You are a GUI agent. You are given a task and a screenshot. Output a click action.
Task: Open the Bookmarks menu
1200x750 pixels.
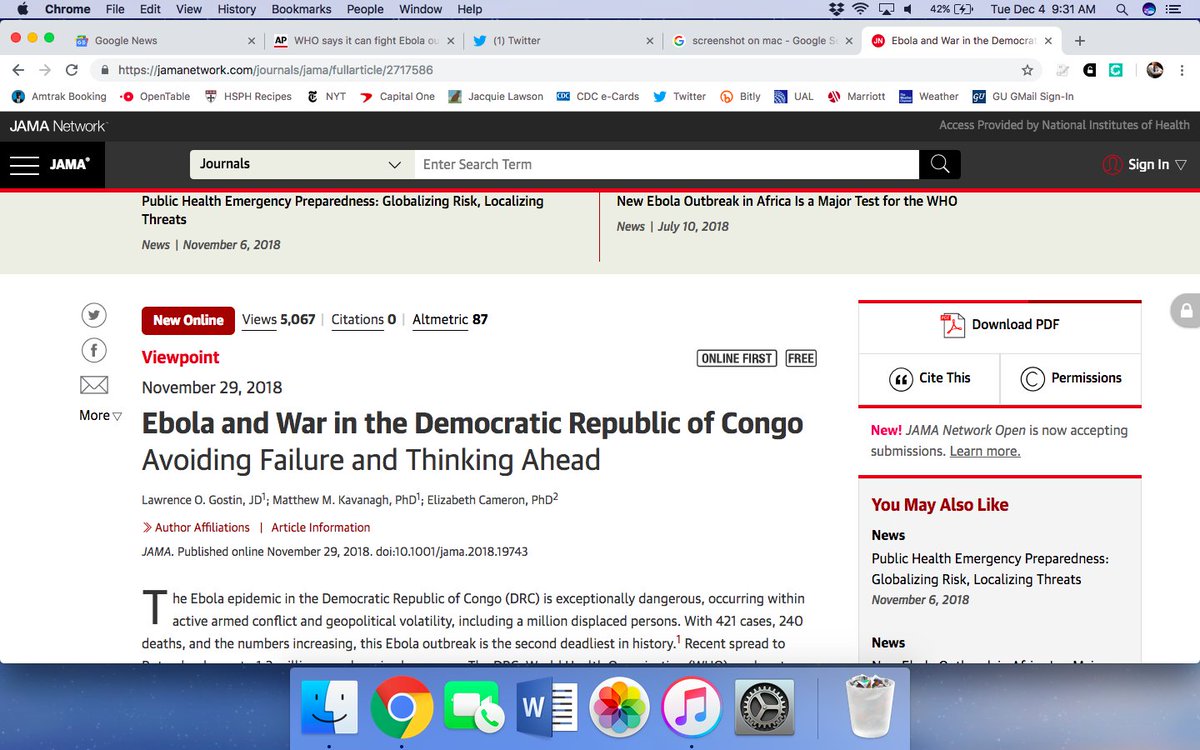[302, 9]
